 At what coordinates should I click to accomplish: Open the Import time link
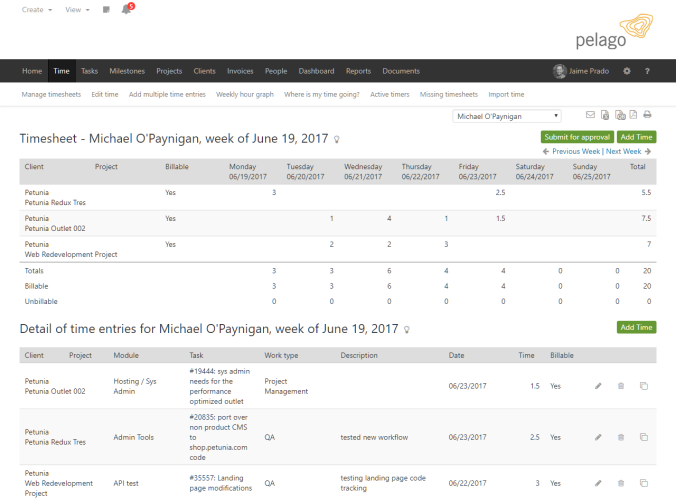click(506, 94)
